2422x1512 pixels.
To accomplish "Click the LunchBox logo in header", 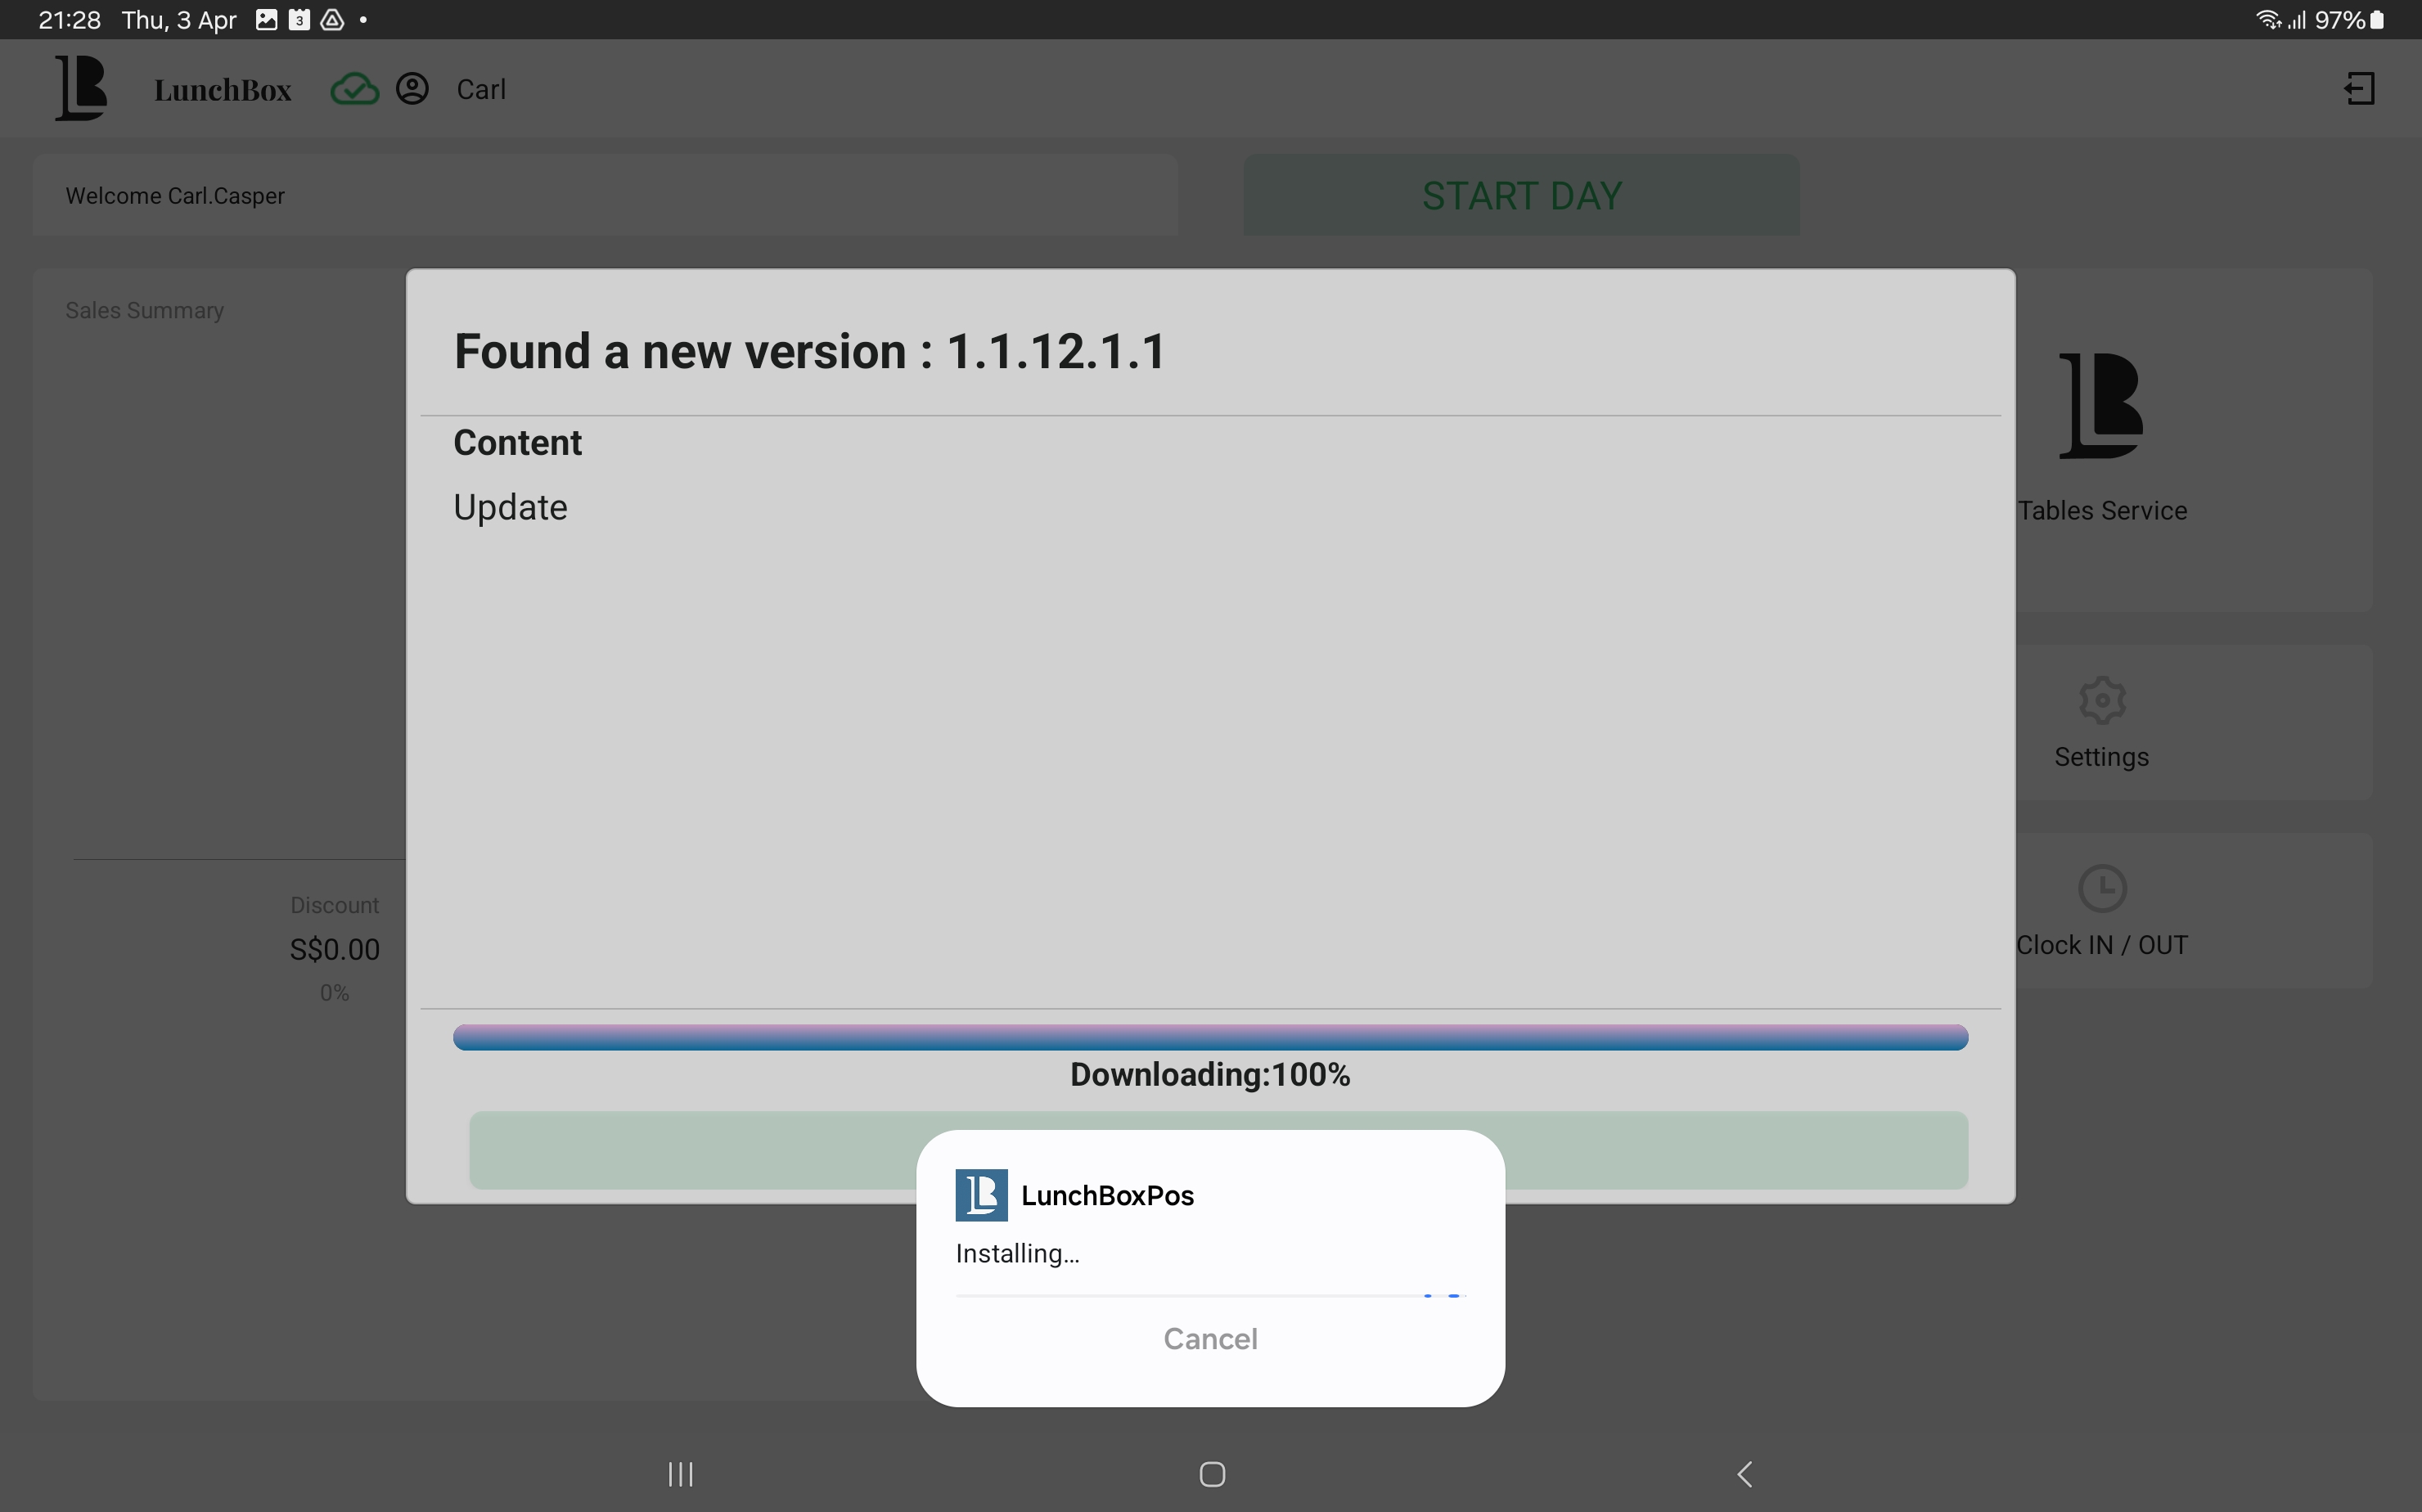I will pyautogui.click(x=81, y=88).
